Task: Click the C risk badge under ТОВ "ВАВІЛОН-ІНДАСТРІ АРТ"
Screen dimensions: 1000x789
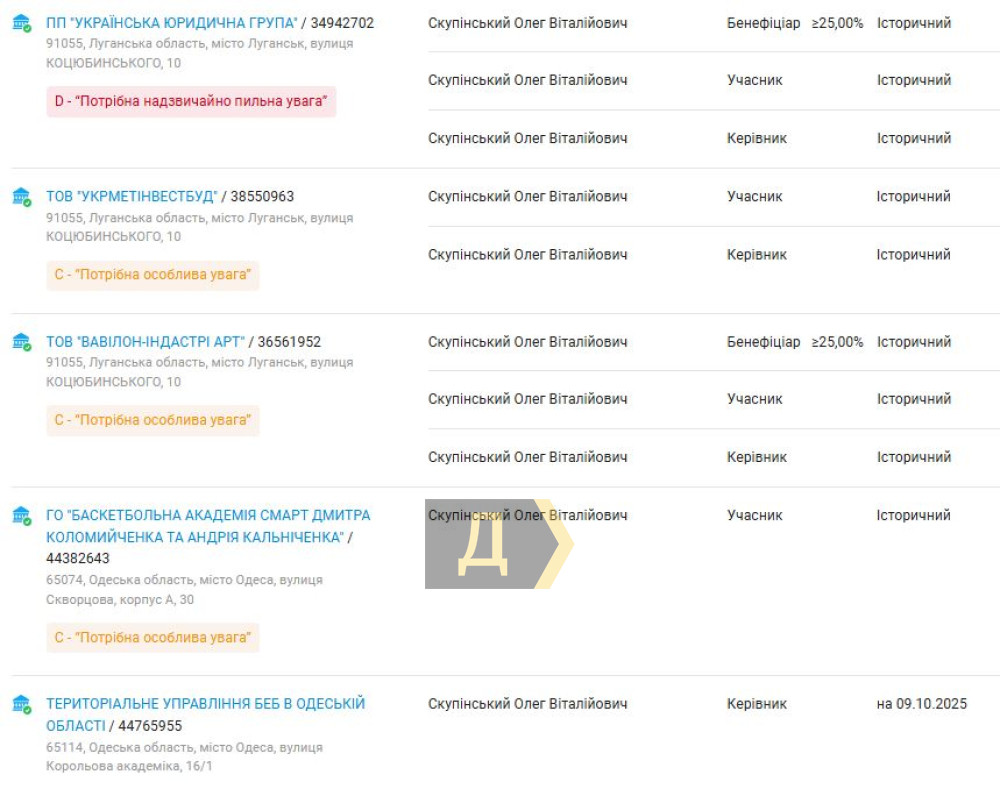Action: point(152,420)
